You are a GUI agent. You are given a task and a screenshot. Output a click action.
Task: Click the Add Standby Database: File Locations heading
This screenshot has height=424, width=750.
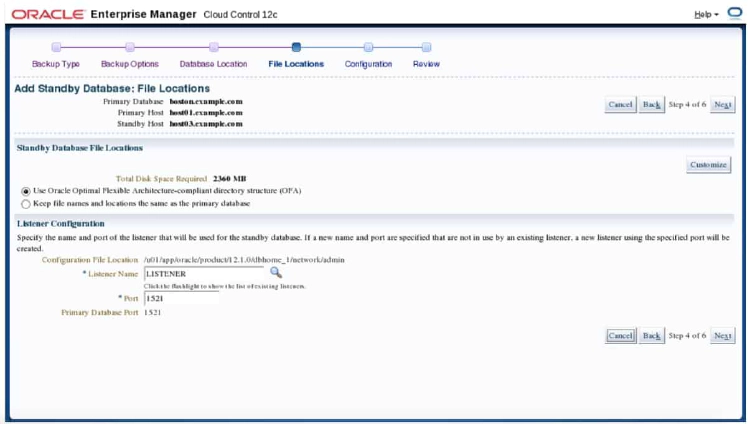click(x=112, y=89)
